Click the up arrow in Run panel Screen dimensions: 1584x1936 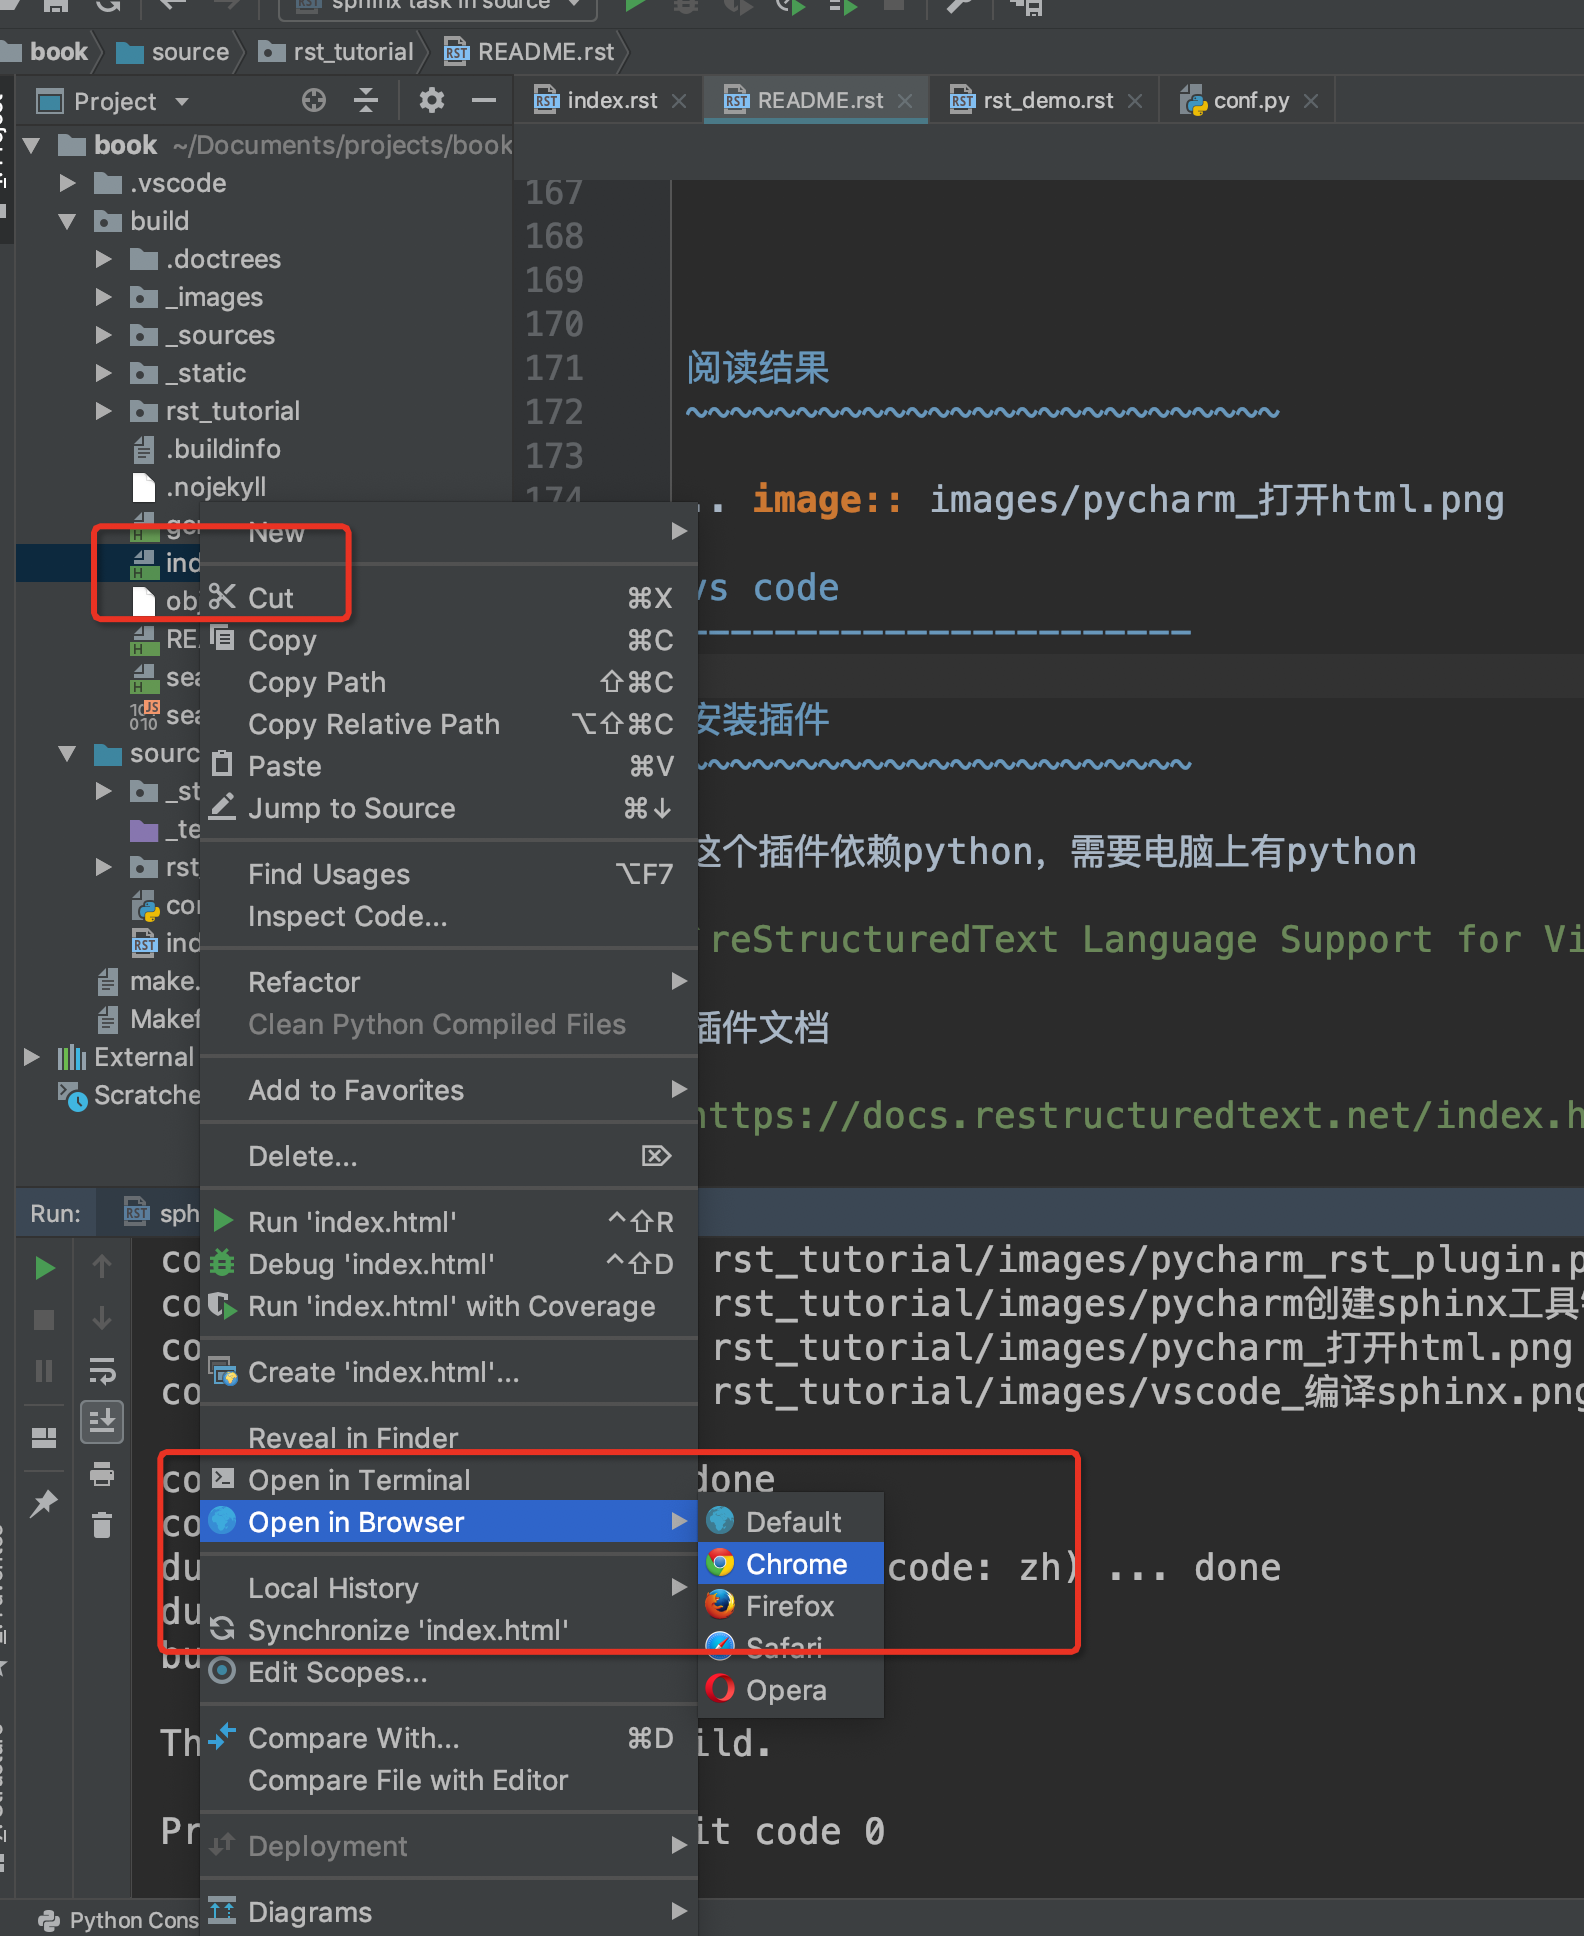(x=102, y=1267)
